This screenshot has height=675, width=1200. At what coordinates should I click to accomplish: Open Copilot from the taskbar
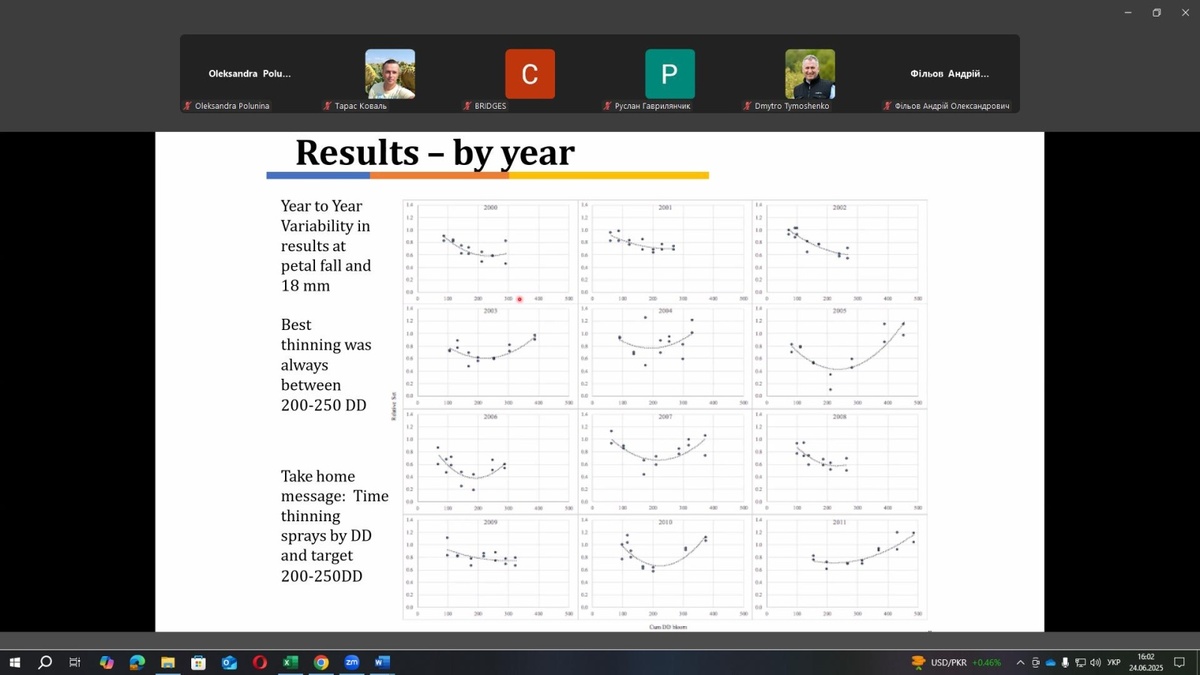pos(107,662)
